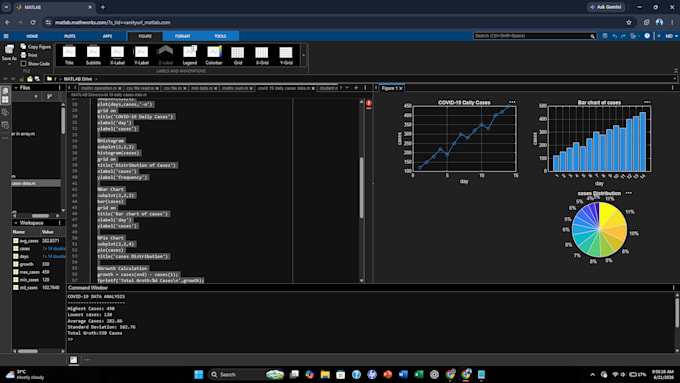
Task: Open Word from the taskbar
Action: (403, 374)
